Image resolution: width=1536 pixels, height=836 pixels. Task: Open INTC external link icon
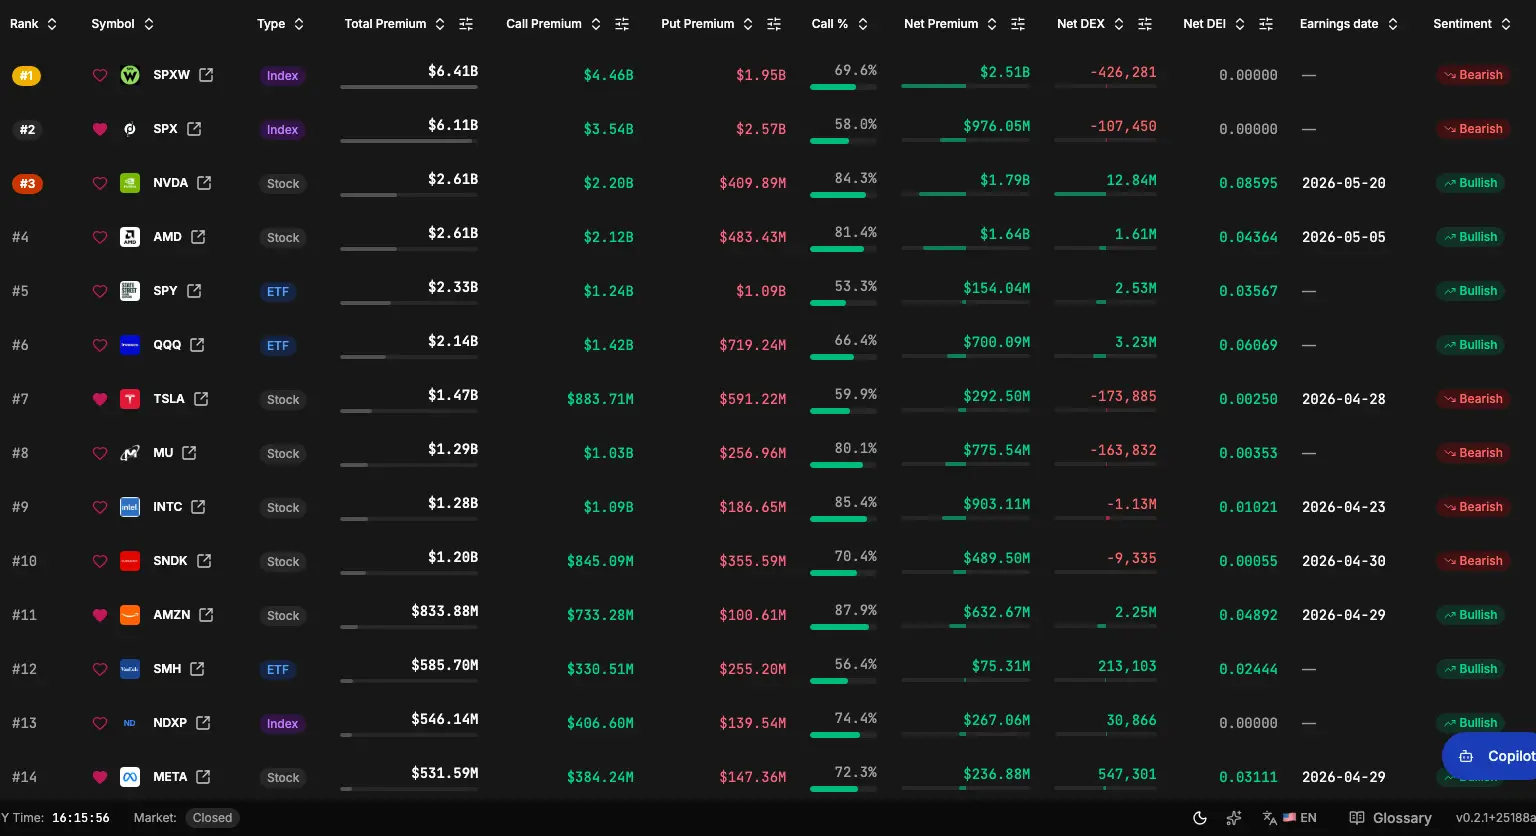click(198, 507)
